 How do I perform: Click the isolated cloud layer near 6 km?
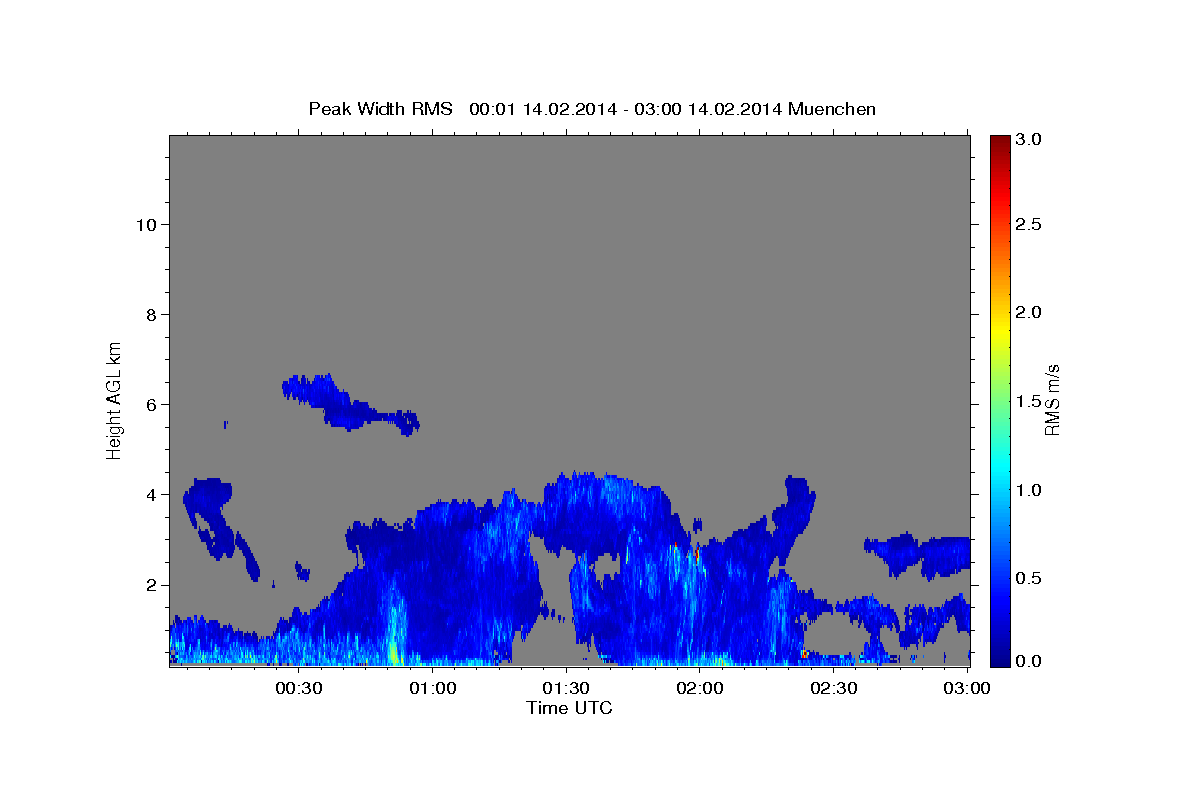(x=350, y=404)
